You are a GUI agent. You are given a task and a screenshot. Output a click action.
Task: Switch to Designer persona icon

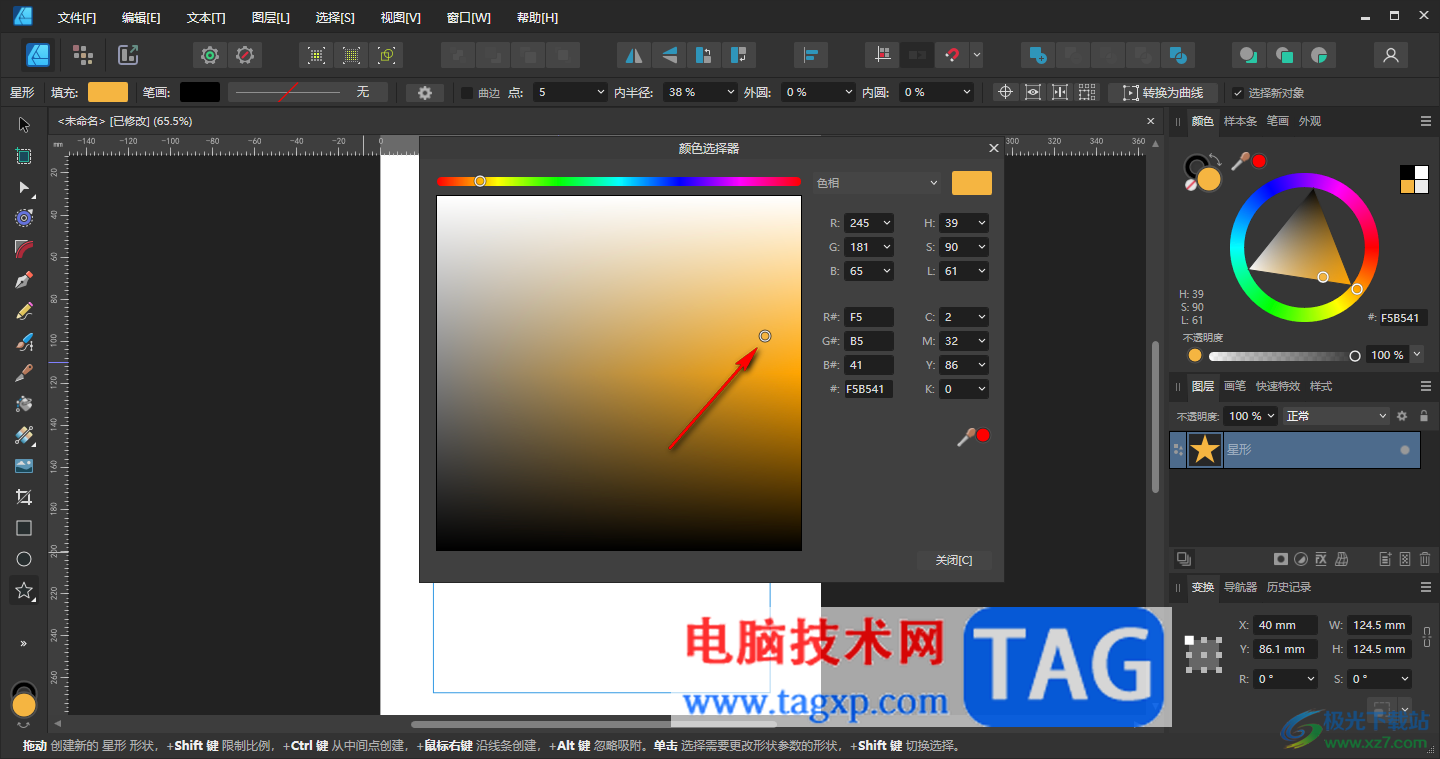point(39,55)
